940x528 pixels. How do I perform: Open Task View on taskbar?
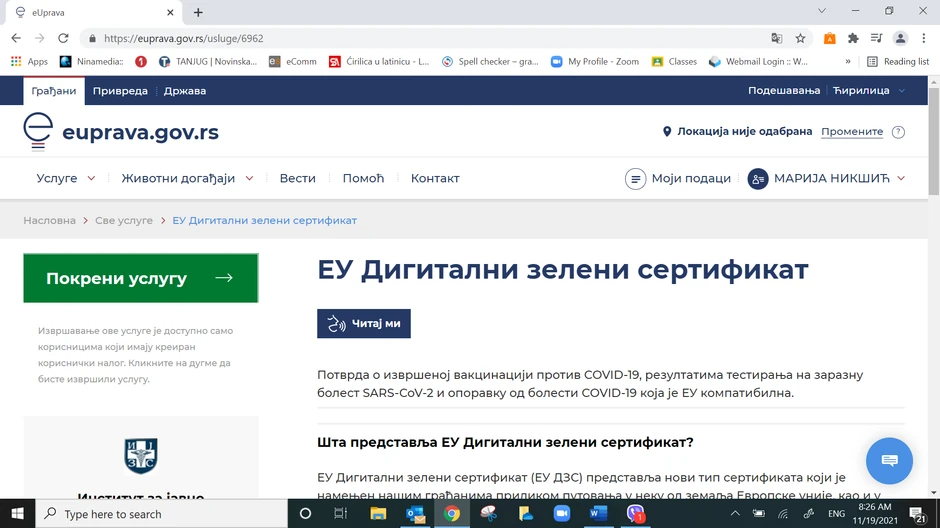(x=341, y=514)
